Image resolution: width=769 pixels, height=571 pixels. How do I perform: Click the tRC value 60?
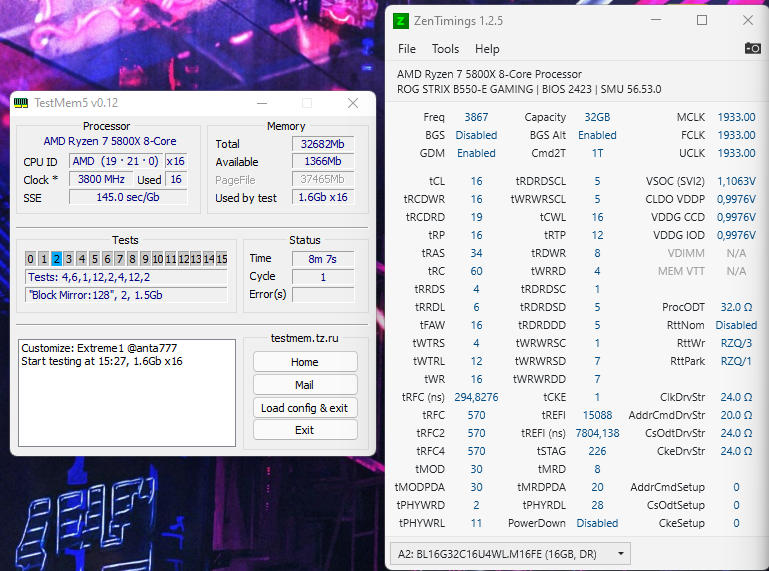click(x=476, y=271)
